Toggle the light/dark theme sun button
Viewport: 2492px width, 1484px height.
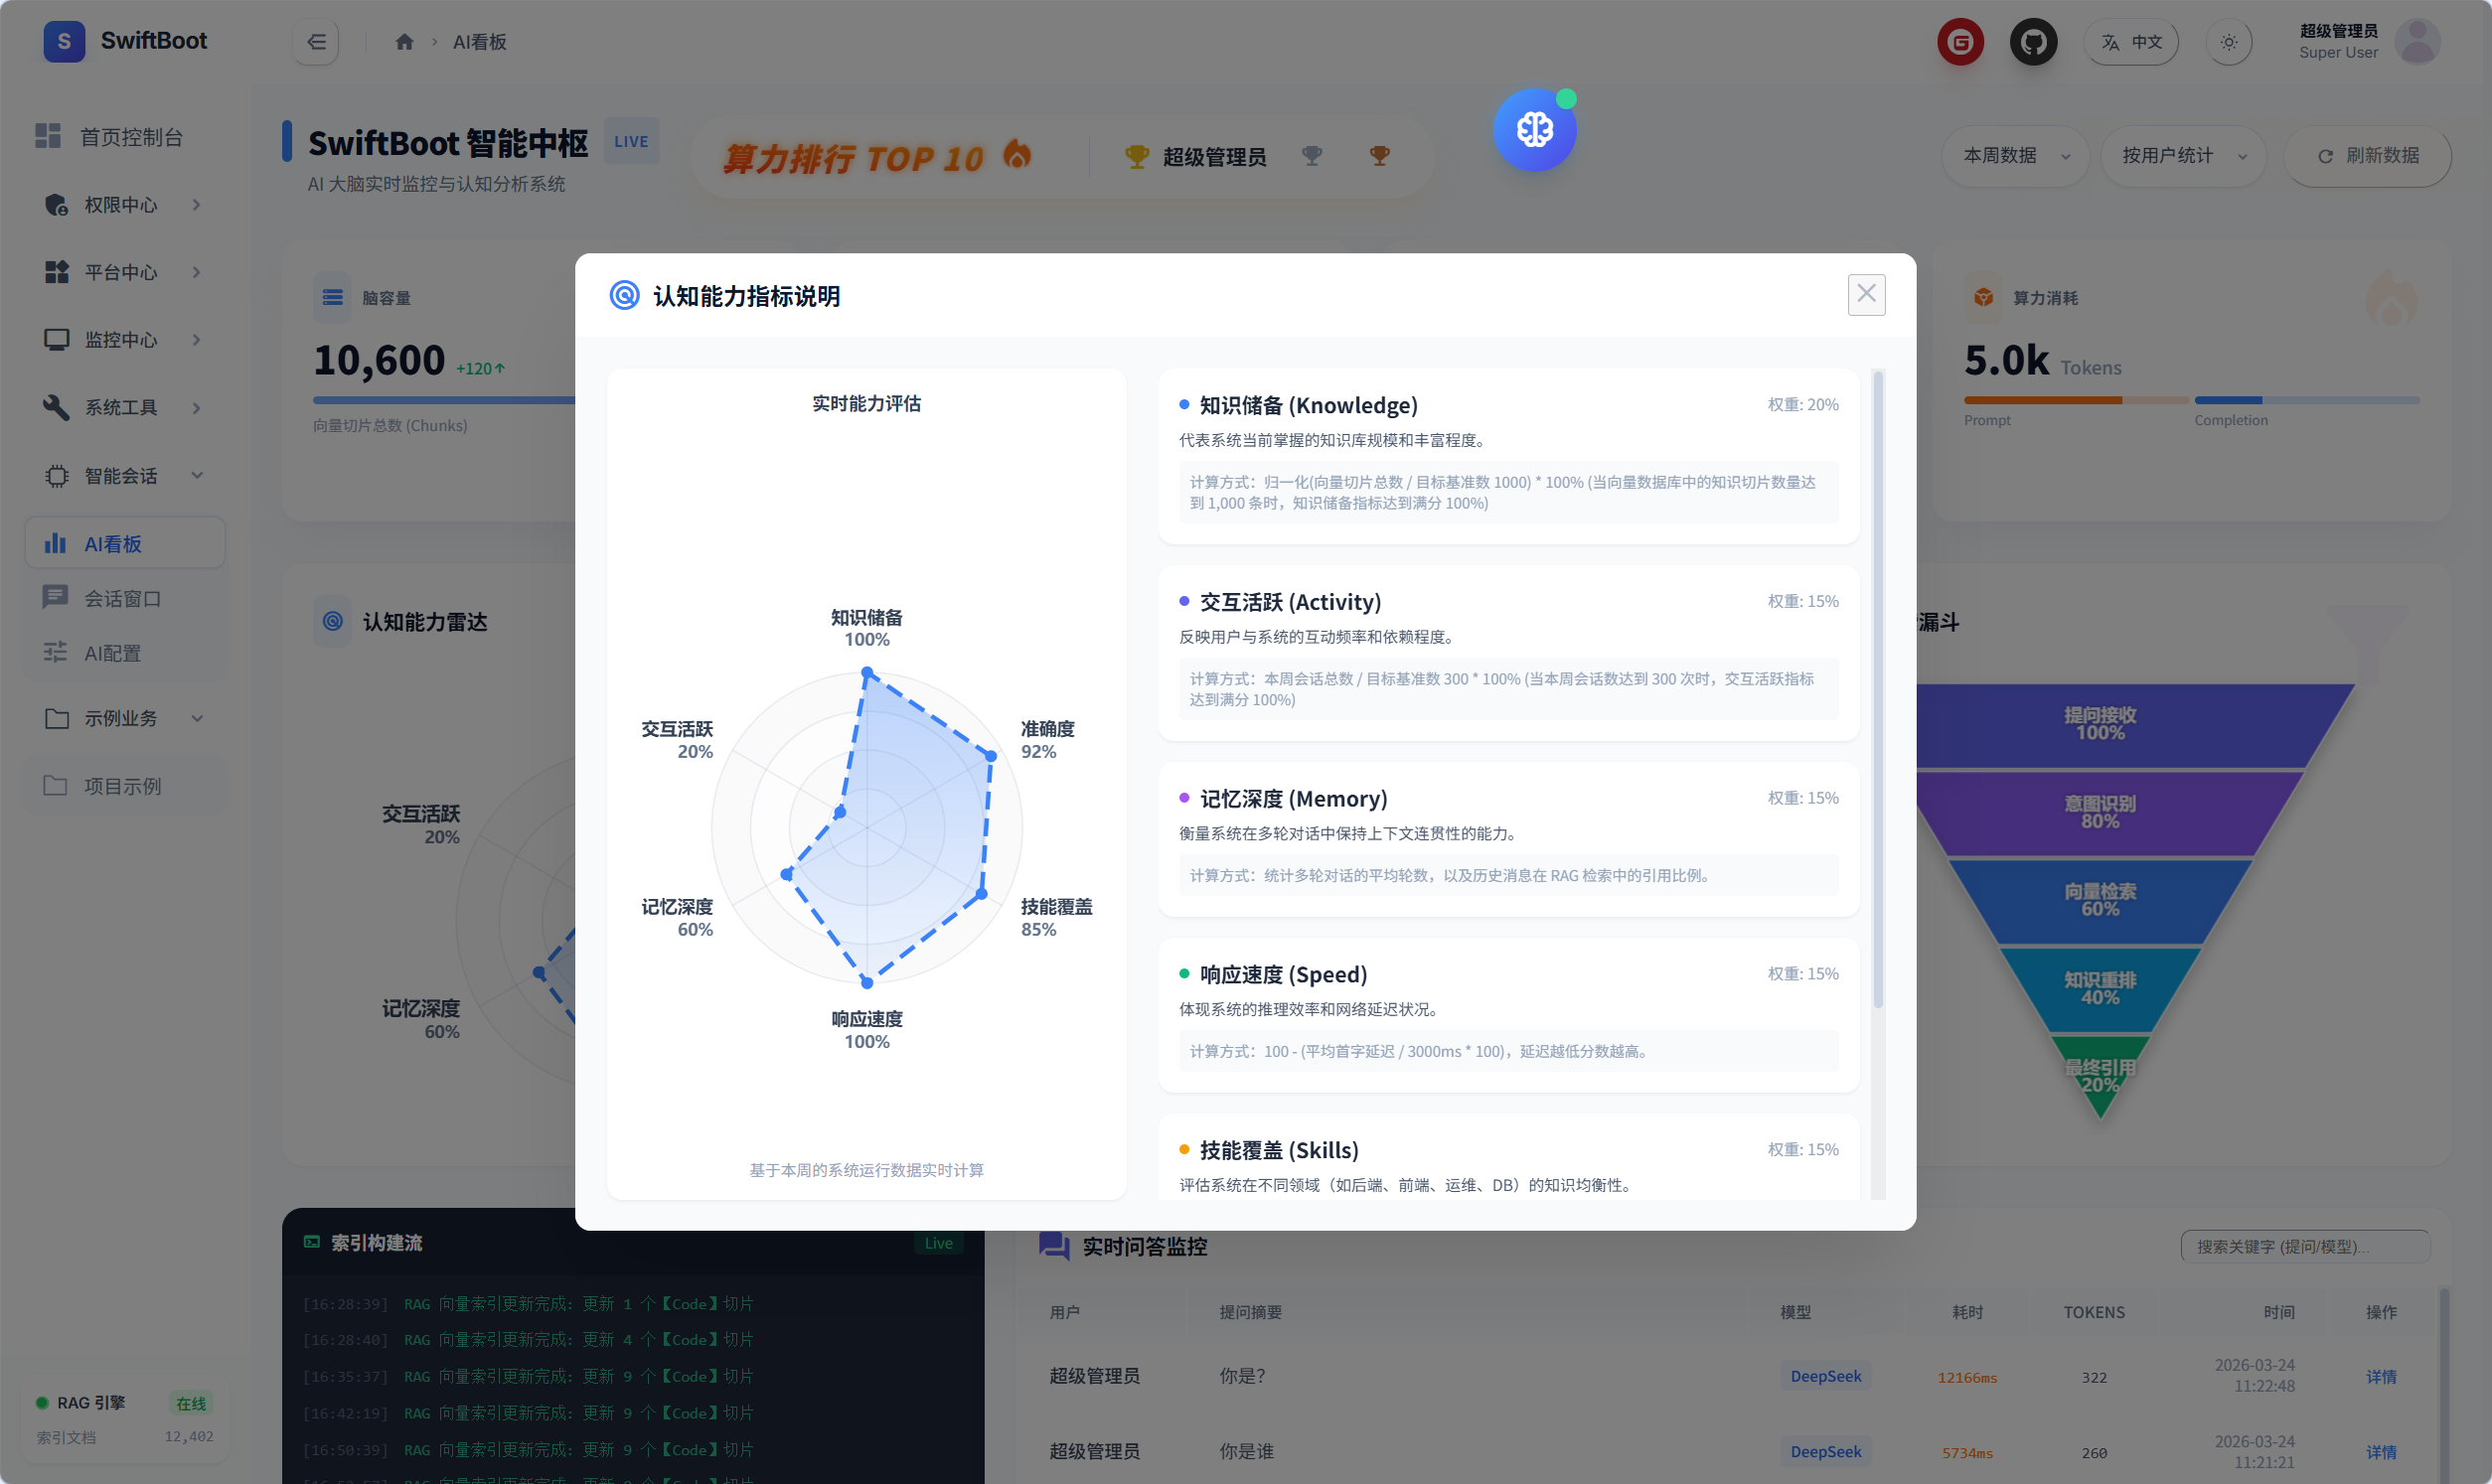[x=2228, y=42]
